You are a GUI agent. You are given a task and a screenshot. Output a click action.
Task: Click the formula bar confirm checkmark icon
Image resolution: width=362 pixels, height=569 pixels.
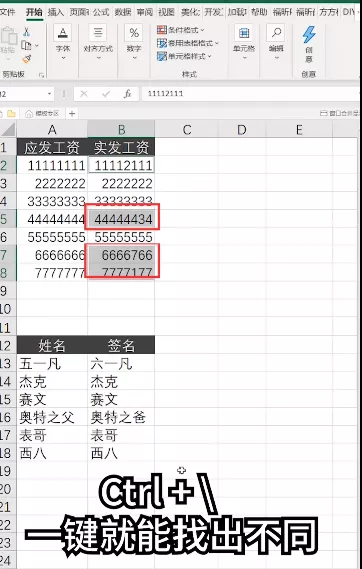coord(106,94)
